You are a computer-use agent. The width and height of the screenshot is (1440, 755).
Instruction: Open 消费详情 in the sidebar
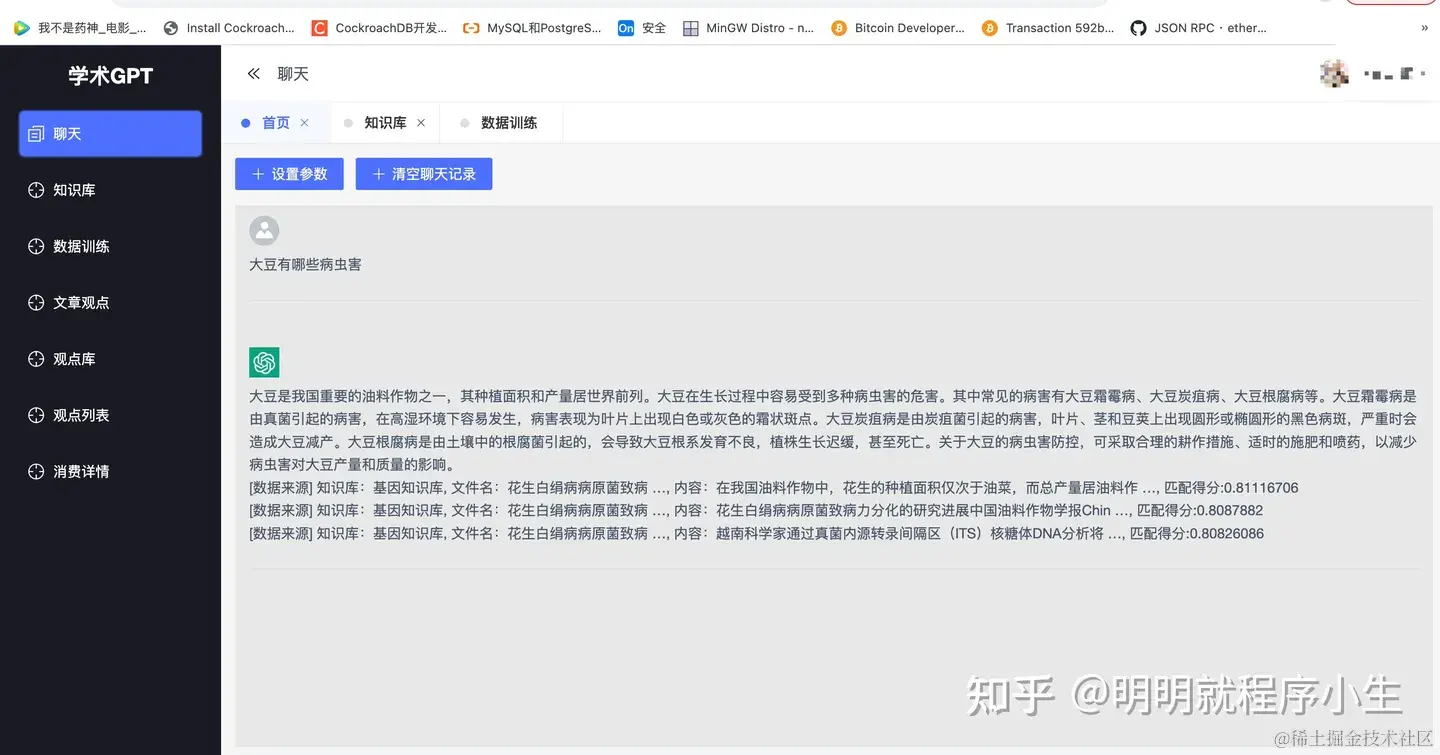[x=110, y=471]
